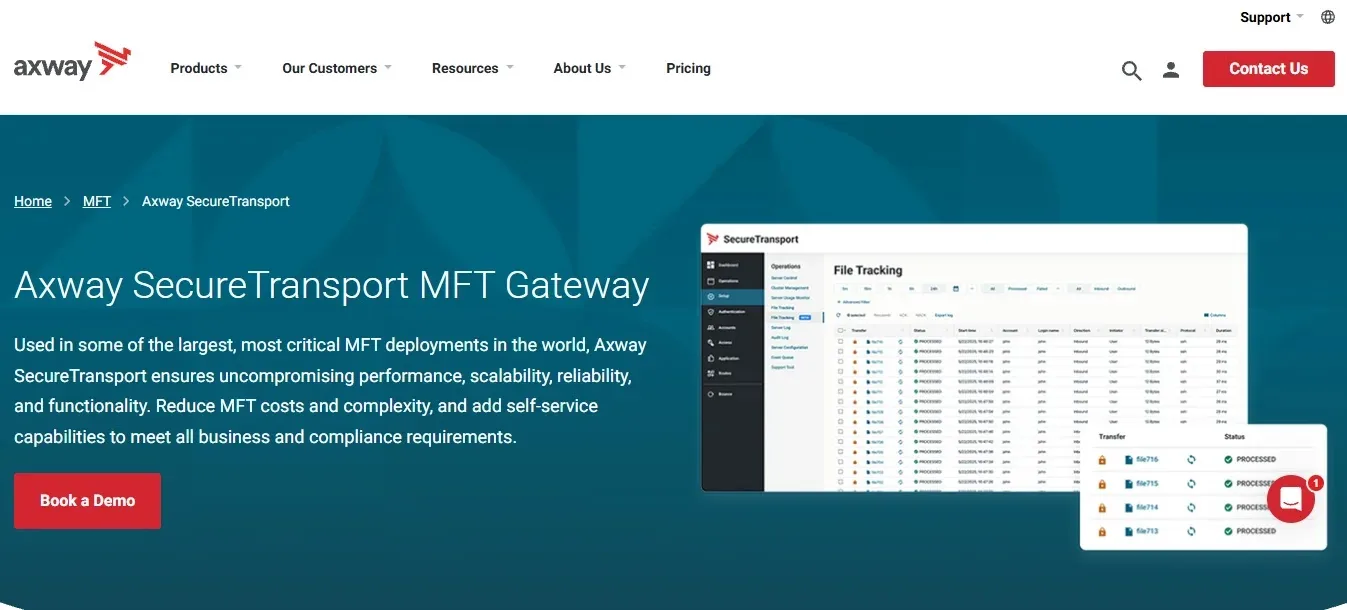Open the user account icon

pos(1171,70)
